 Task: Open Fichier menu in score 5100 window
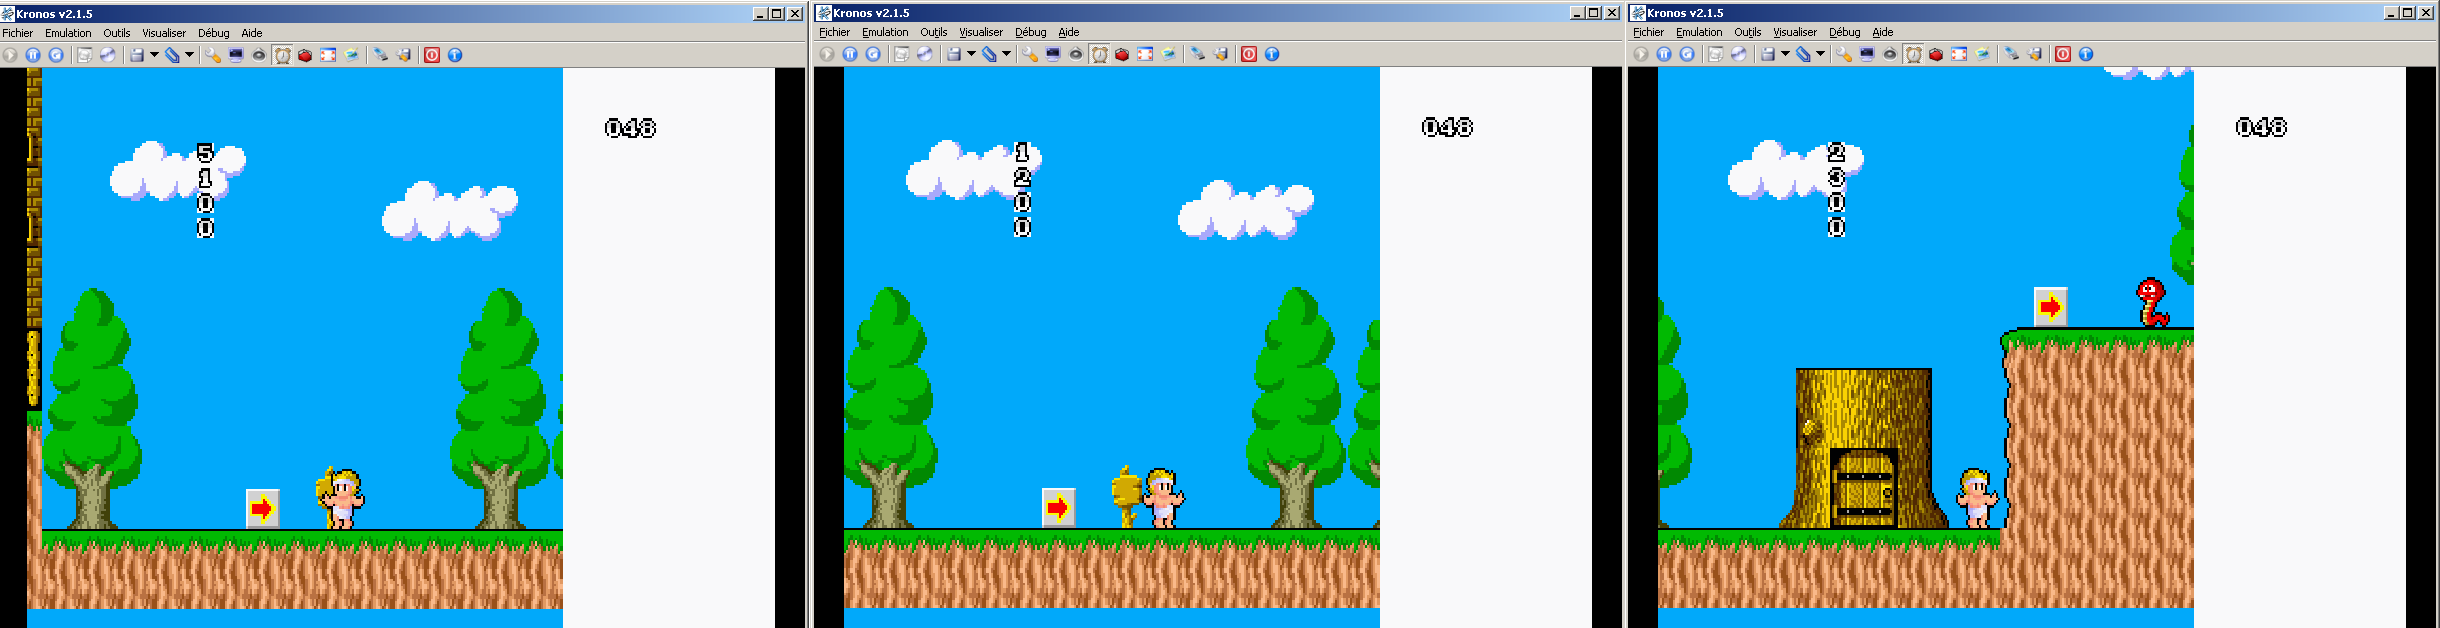pos(18,33)
